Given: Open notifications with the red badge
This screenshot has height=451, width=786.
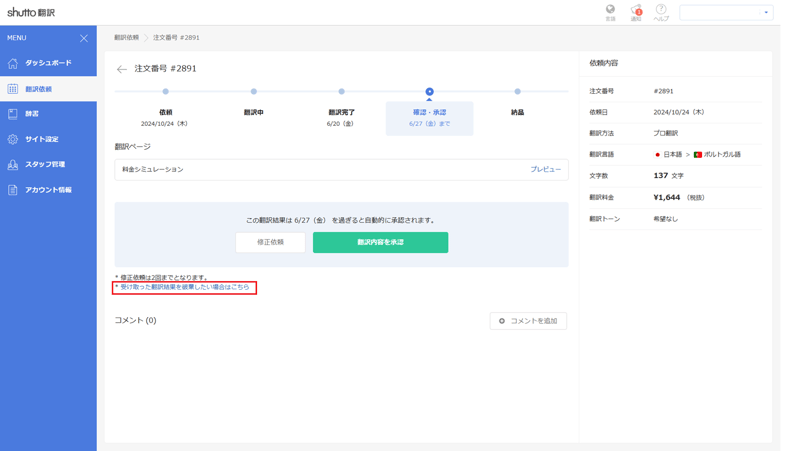Looking at the screenshot, I should pyautogui.click(x=636, y=12).
